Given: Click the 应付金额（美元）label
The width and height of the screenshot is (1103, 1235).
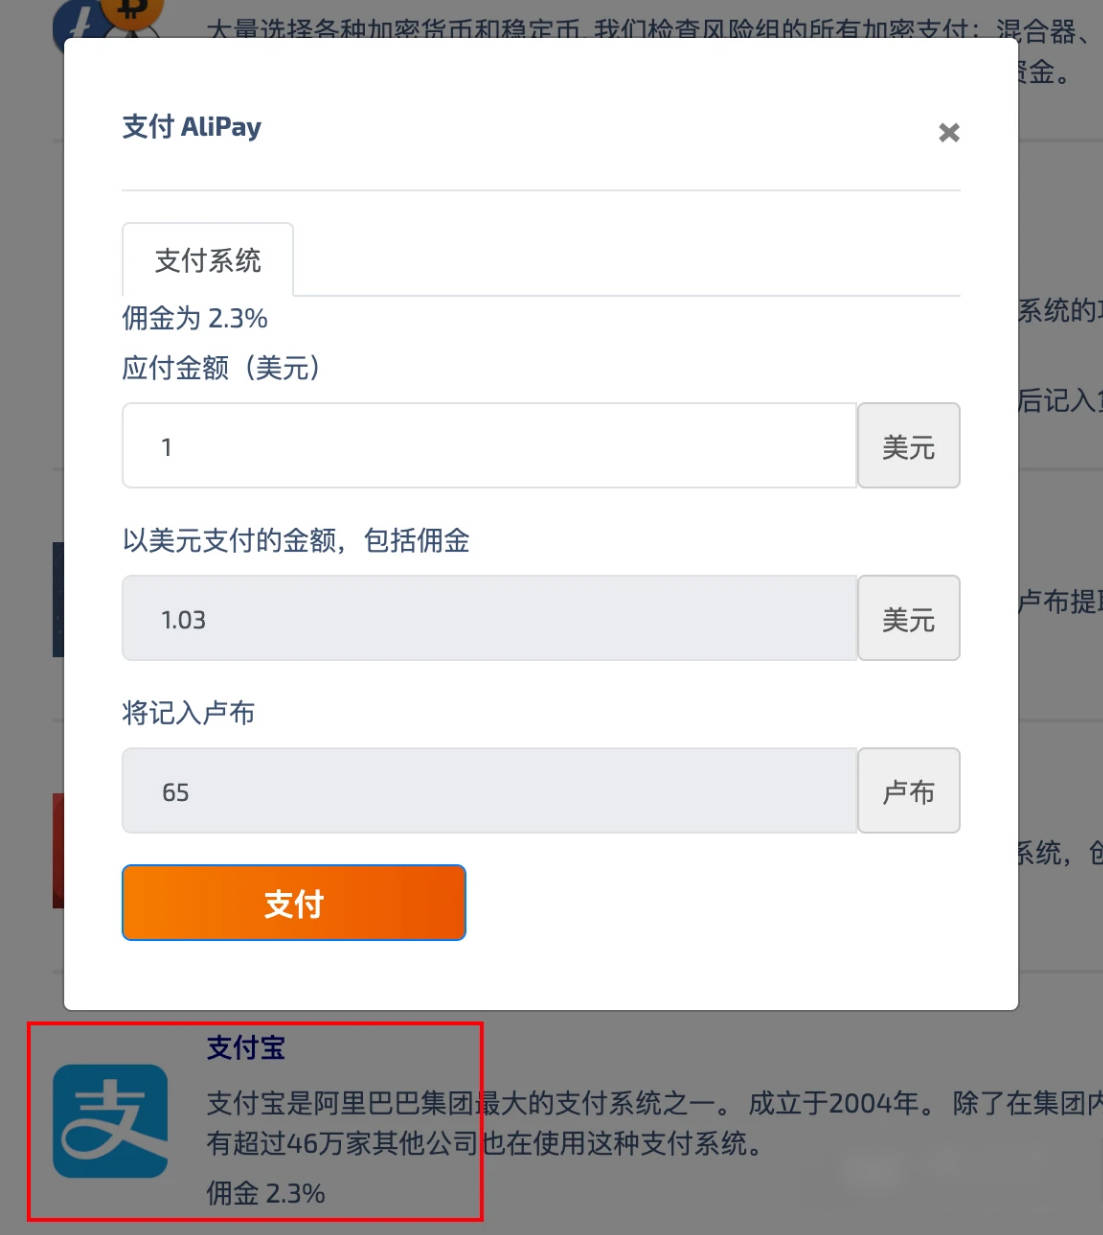Looking at the screenshot, I should 221,367.
